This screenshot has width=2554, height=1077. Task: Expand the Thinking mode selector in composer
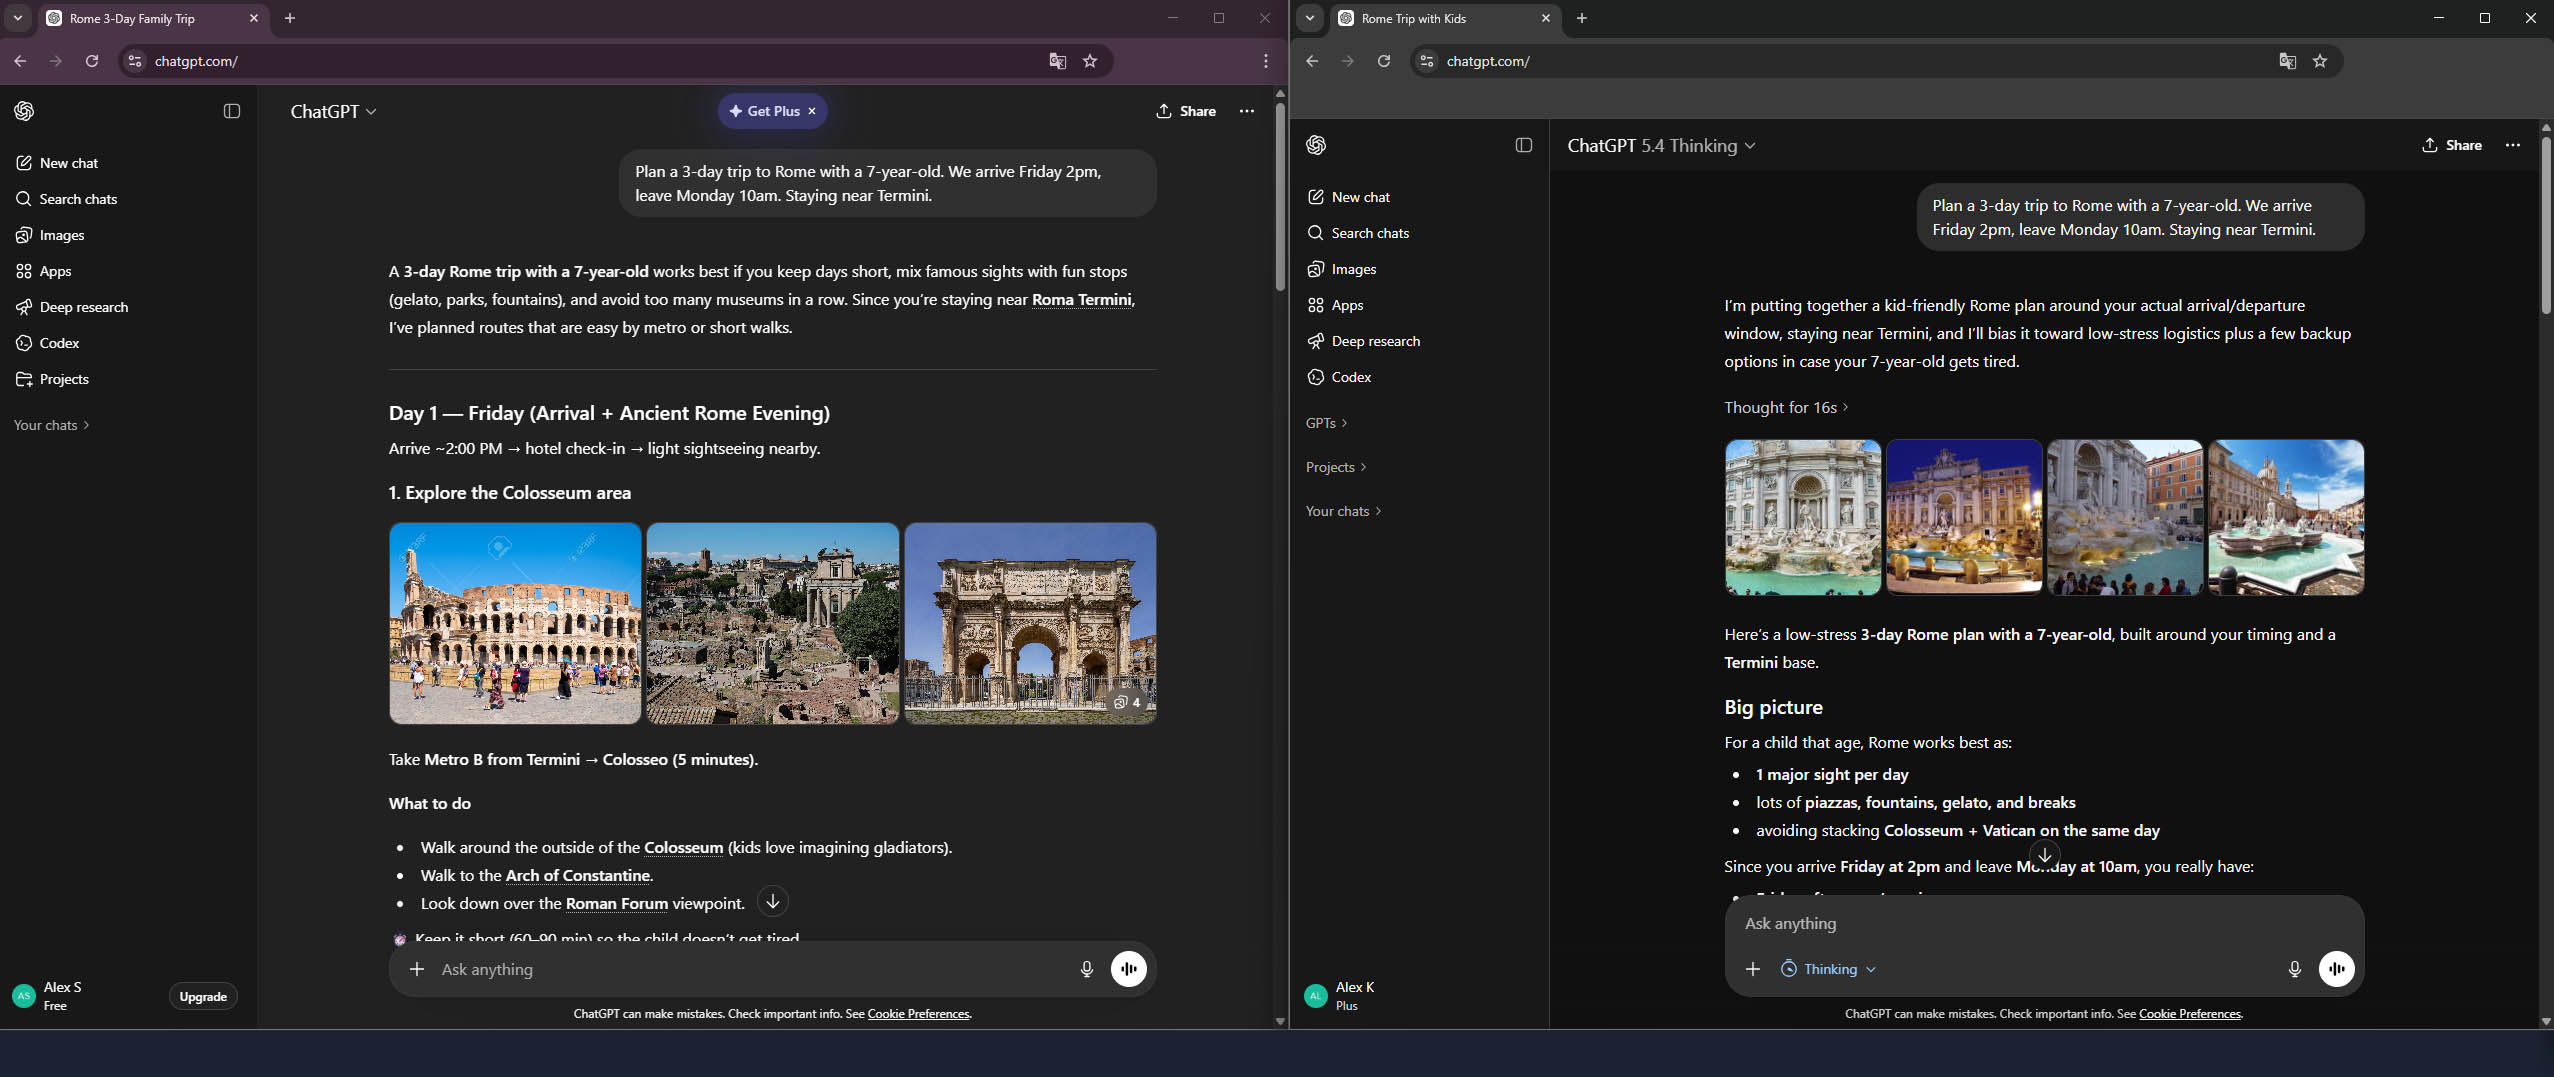pos(1829,969)
